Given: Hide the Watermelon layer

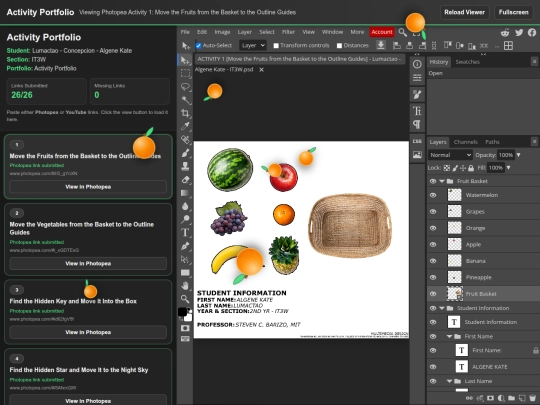Looking at the screenshot, I should pyautogui.click(x=433, y=195).
